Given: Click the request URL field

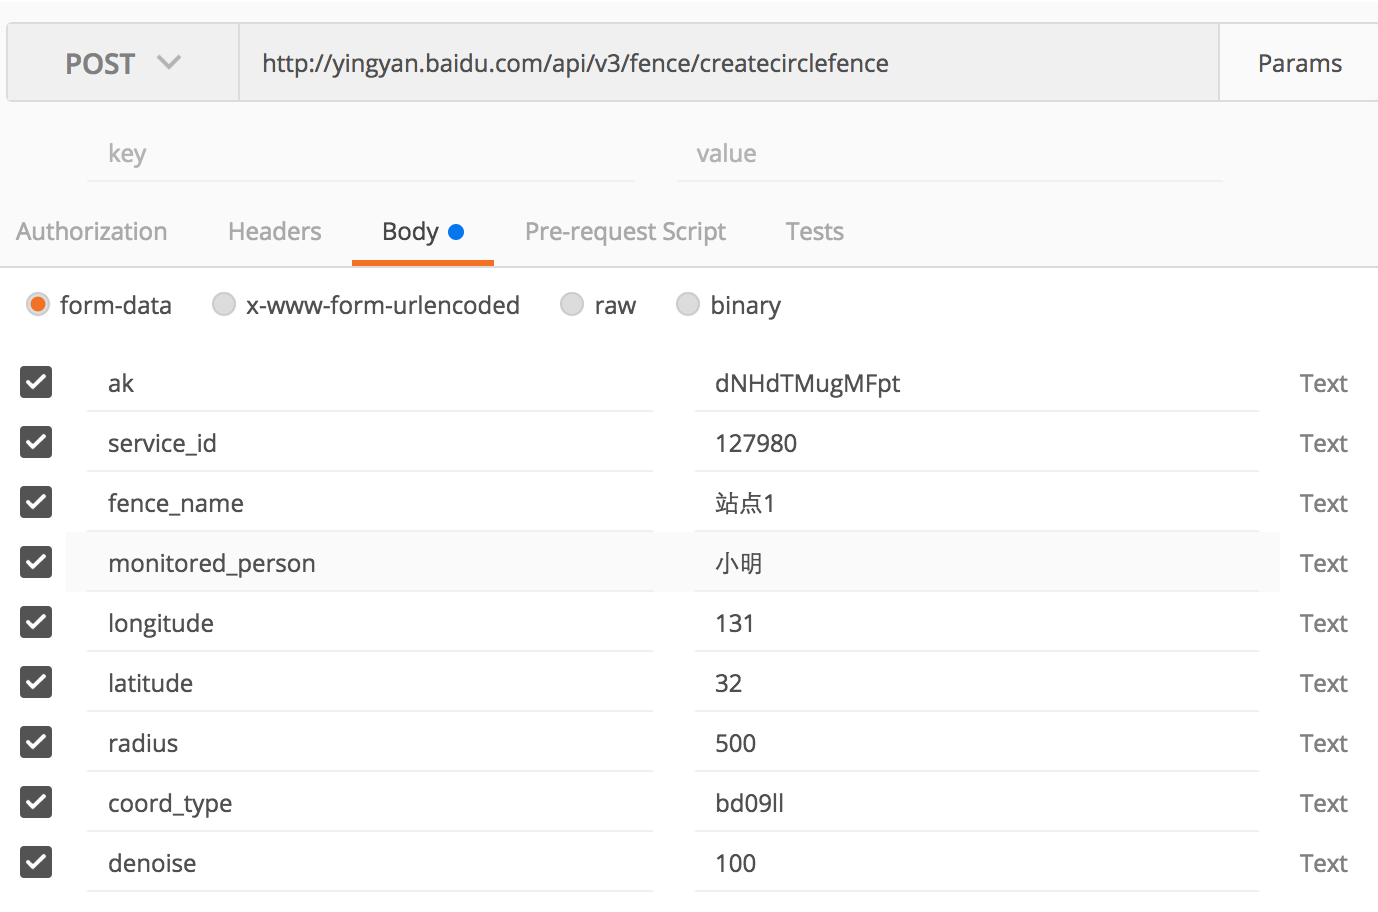Looking at the screenshot, I should pos(728,63).
